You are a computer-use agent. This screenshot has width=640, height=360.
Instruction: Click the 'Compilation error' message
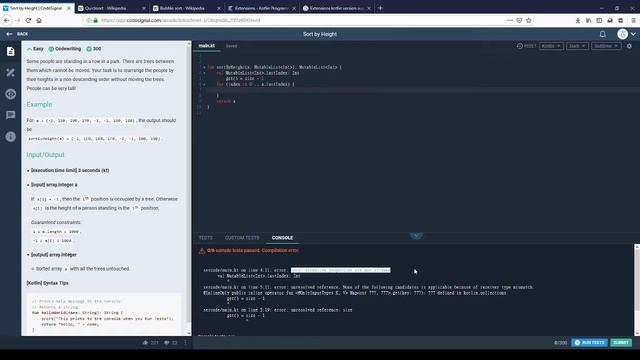tap(280, 250)
